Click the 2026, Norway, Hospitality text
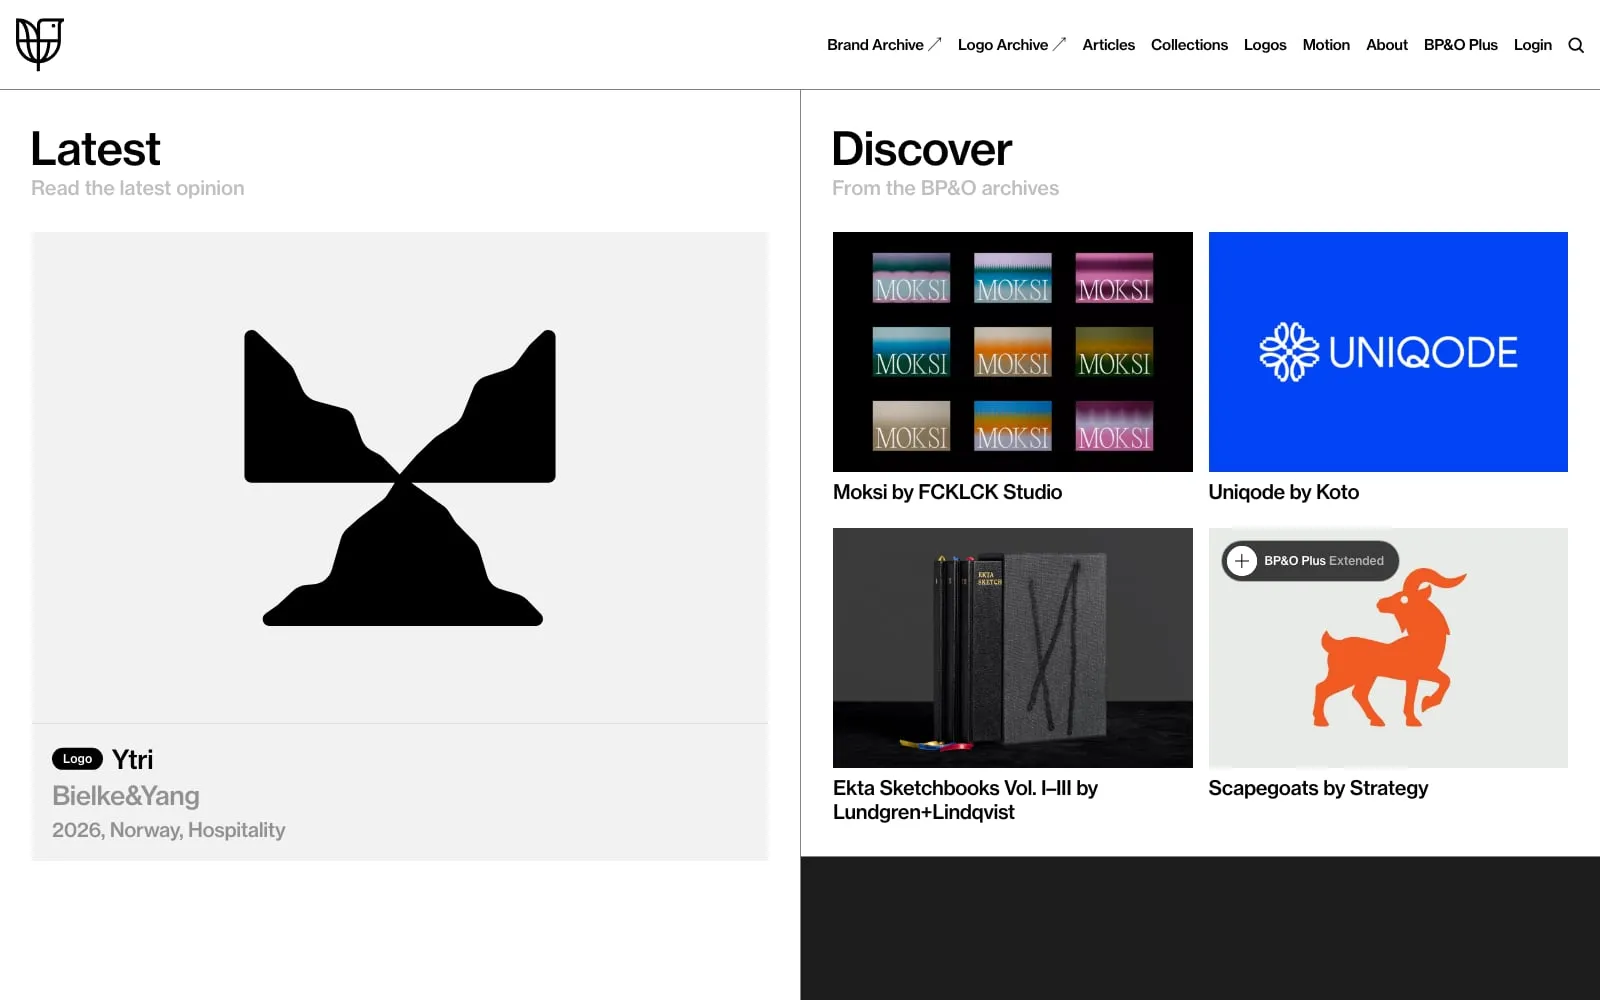This screenshot has width=1600, height=1000. [169, 830]
